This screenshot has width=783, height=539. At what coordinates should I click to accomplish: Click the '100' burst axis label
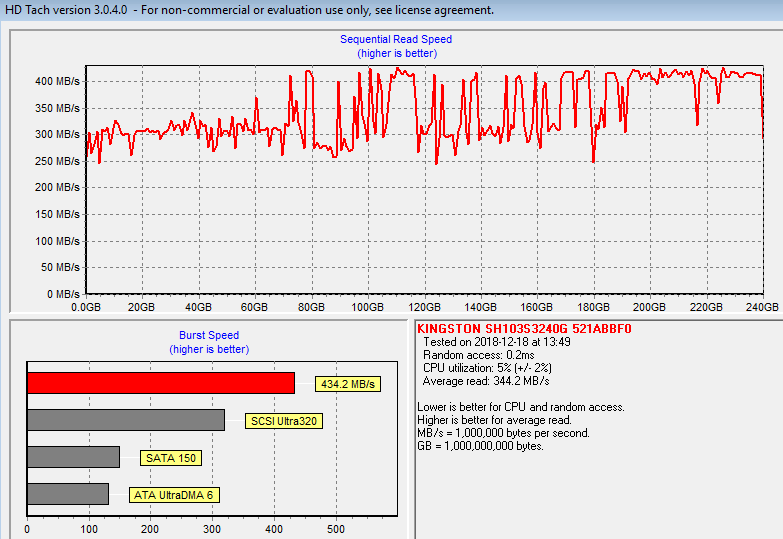pos(89,529)
